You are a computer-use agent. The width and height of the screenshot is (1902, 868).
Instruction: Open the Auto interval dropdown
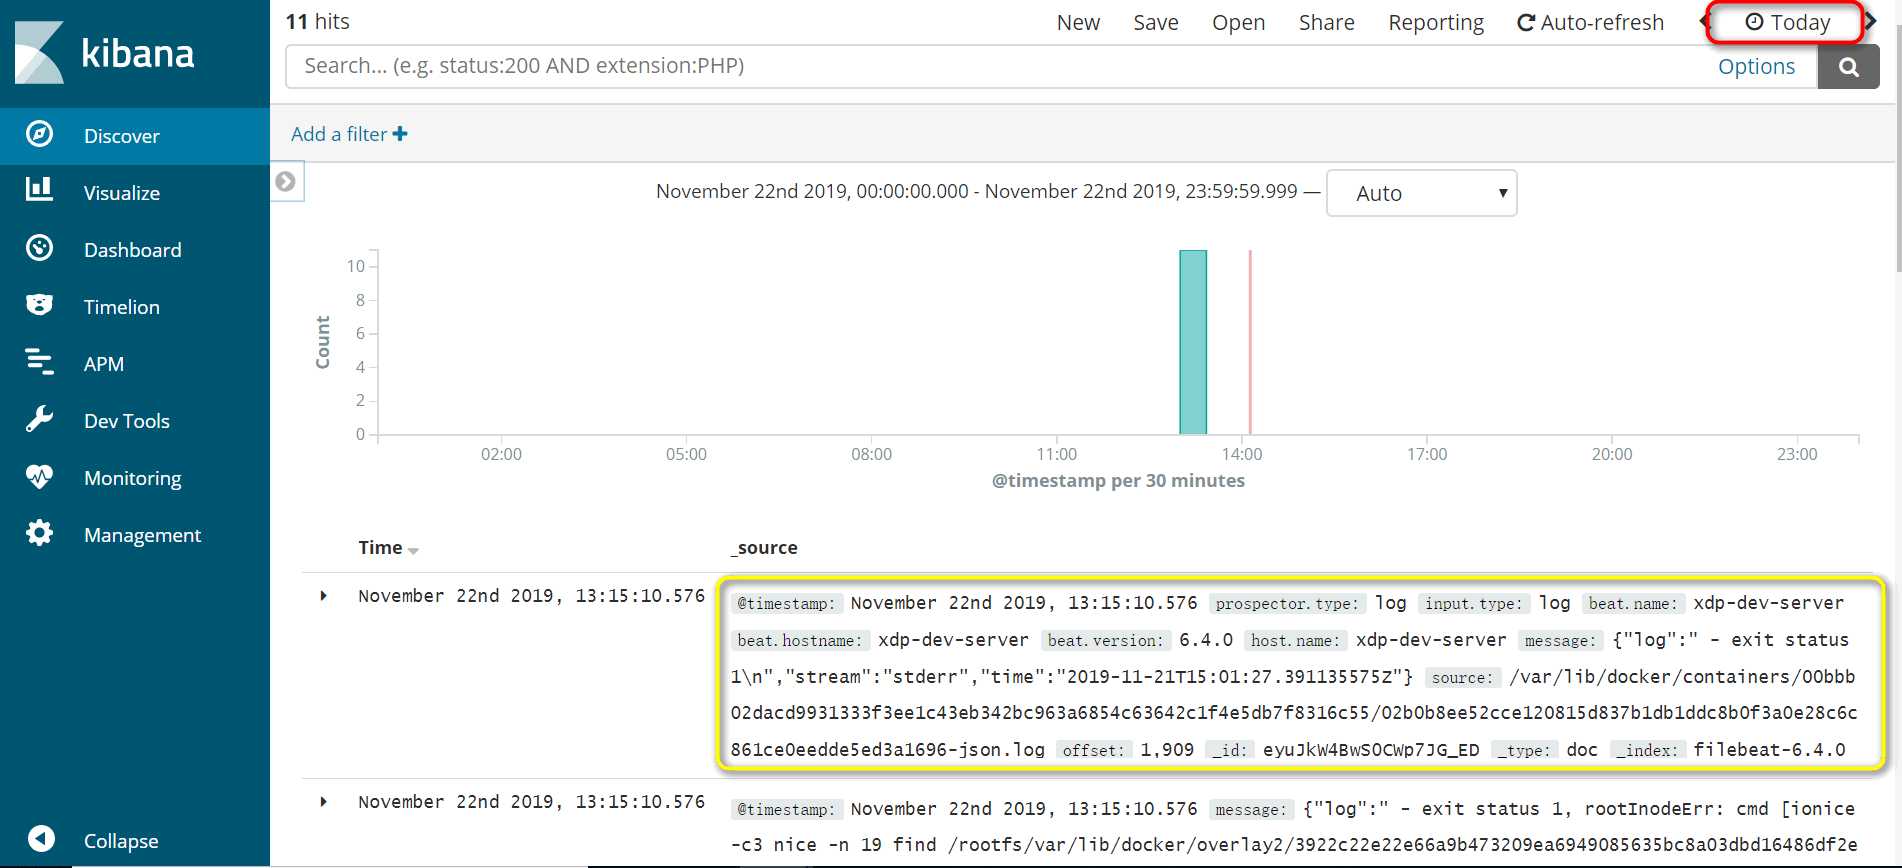[1420, 193]
